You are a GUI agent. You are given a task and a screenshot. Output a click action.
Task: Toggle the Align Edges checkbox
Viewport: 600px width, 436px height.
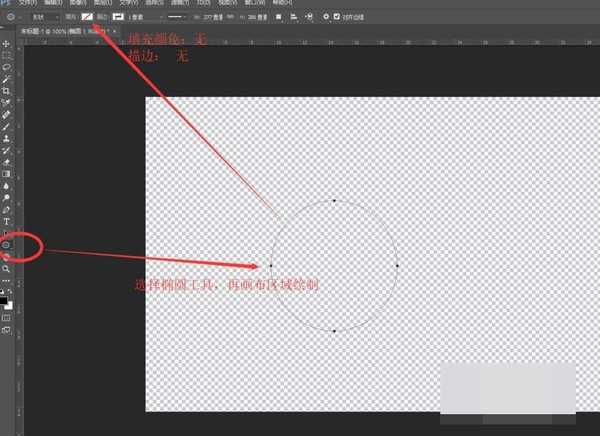[x=337, y=17]
